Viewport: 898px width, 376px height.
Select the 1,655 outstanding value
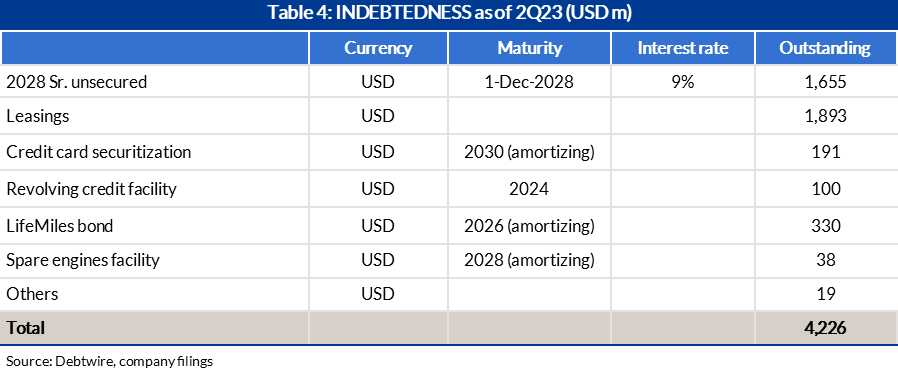pyautogui.click(x=825, y=82)
